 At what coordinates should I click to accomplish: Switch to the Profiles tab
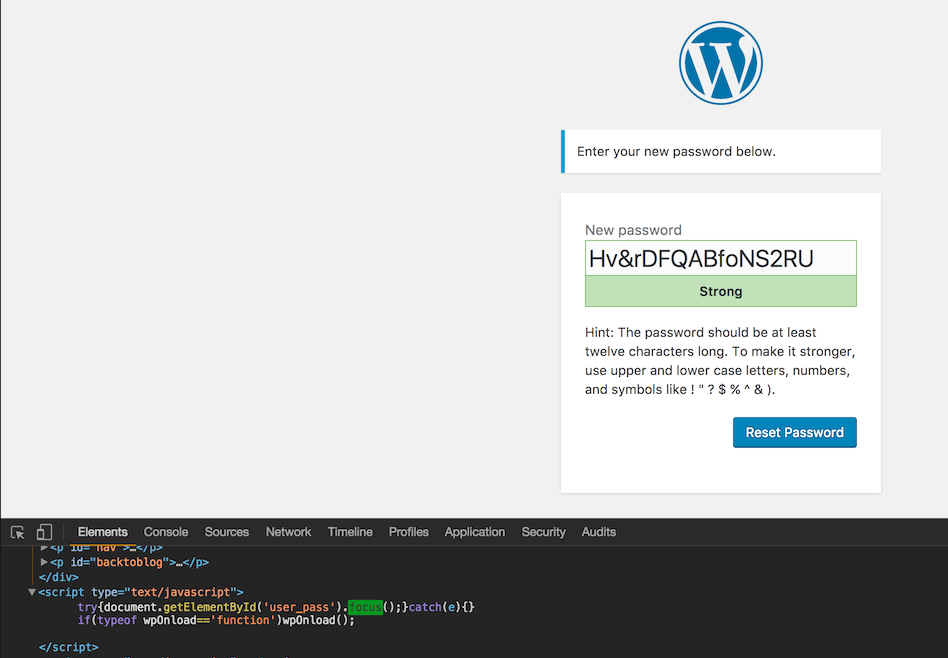tap(409, 532)
